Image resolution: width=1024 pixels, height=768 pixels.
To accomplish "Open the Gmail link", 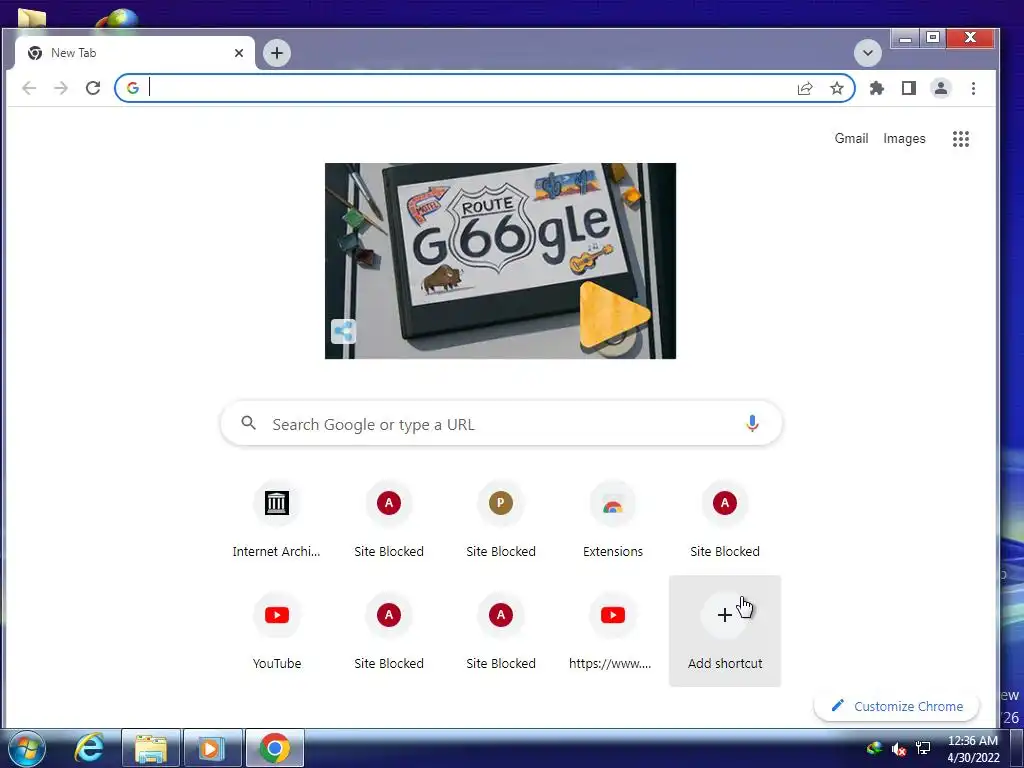I will [x=851, y=138].
